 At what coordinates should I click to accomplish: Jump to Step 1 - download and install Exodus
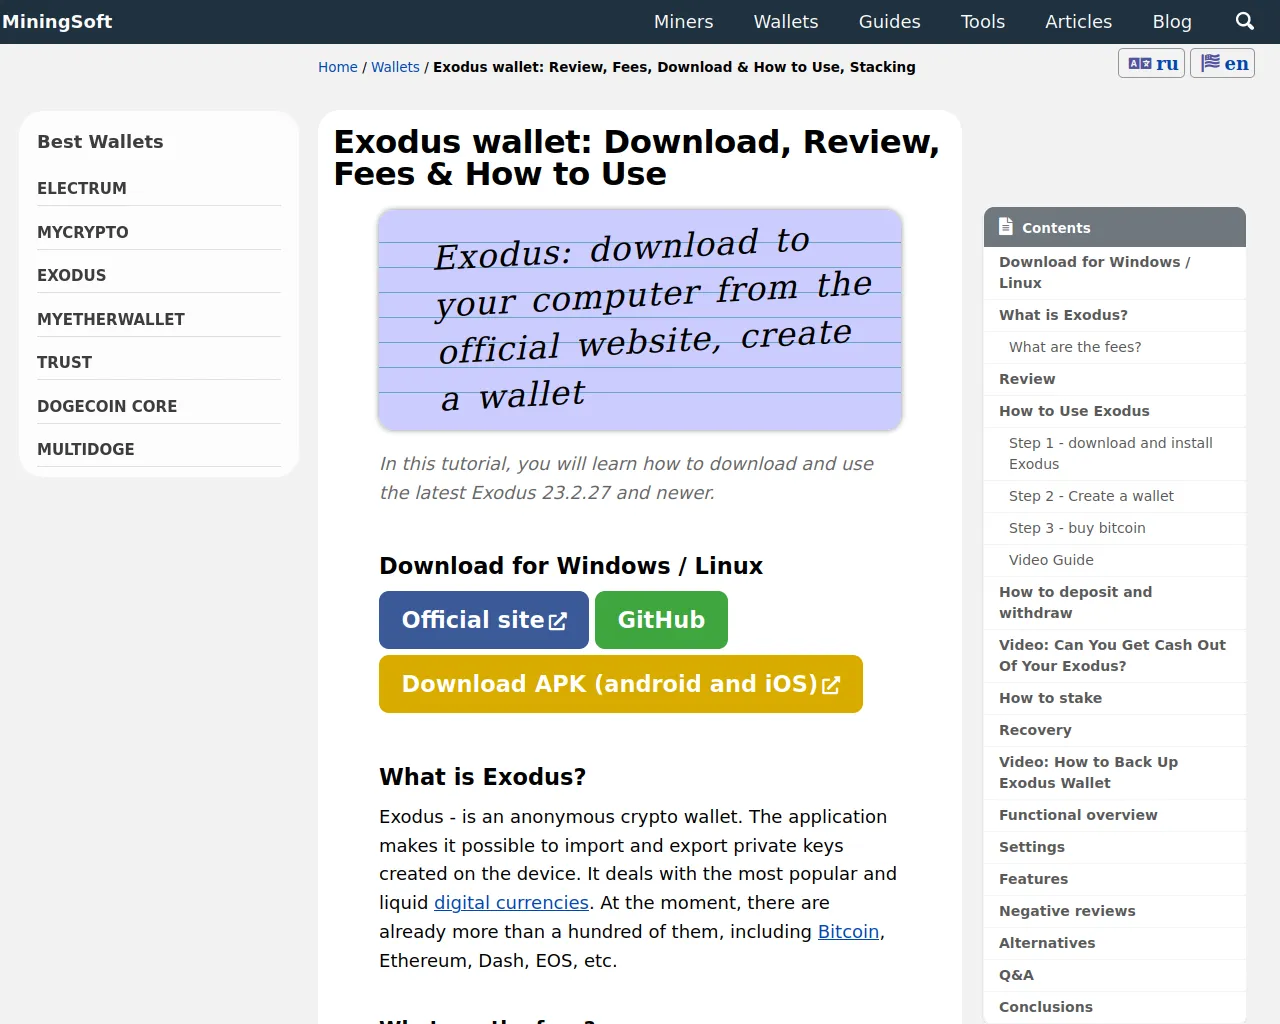[x=1115, y=453]
